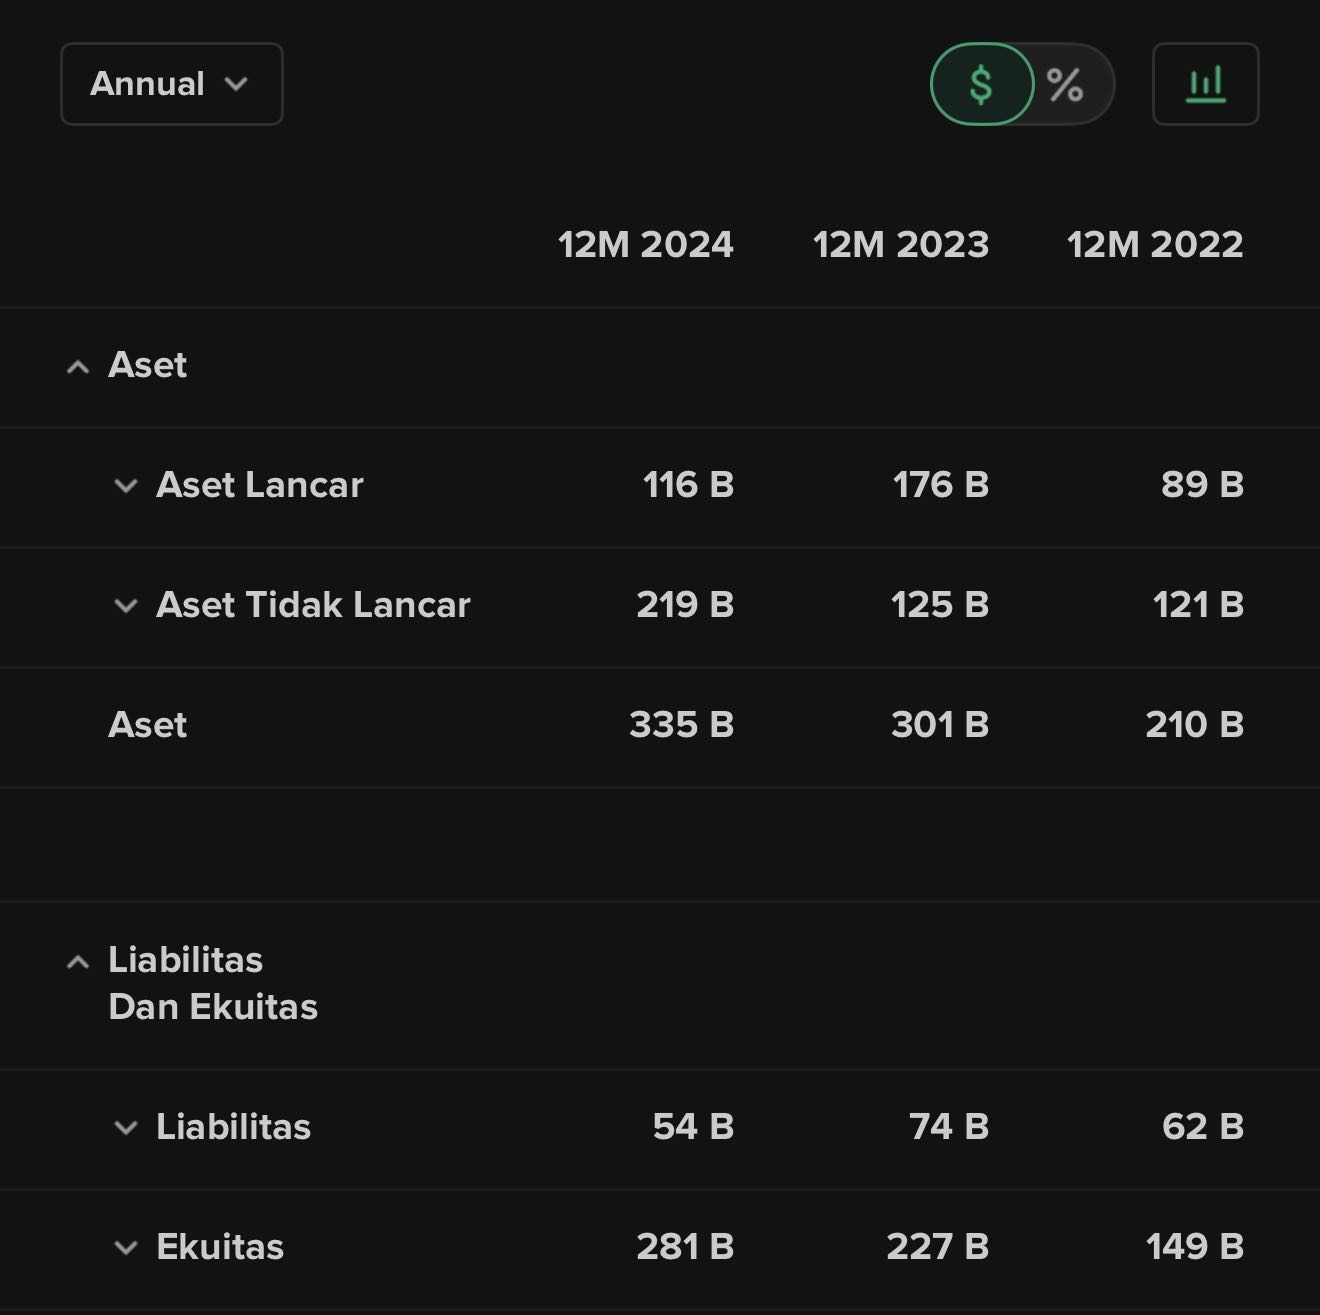
Task: Switch to percentage display mode
Action: pos(1066,84)
